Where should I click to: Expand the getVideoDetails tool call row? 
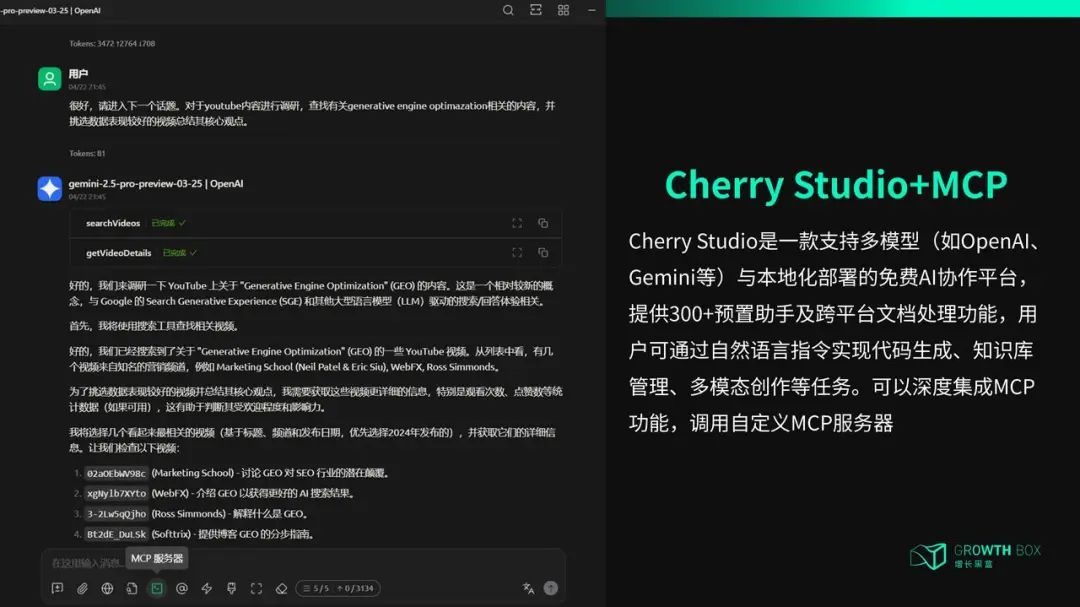tap(315, 253)
